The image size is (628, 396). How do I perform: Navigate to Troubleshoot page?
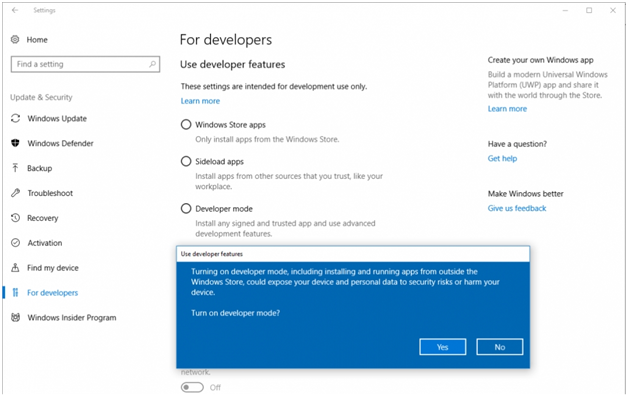coord(50,193)
